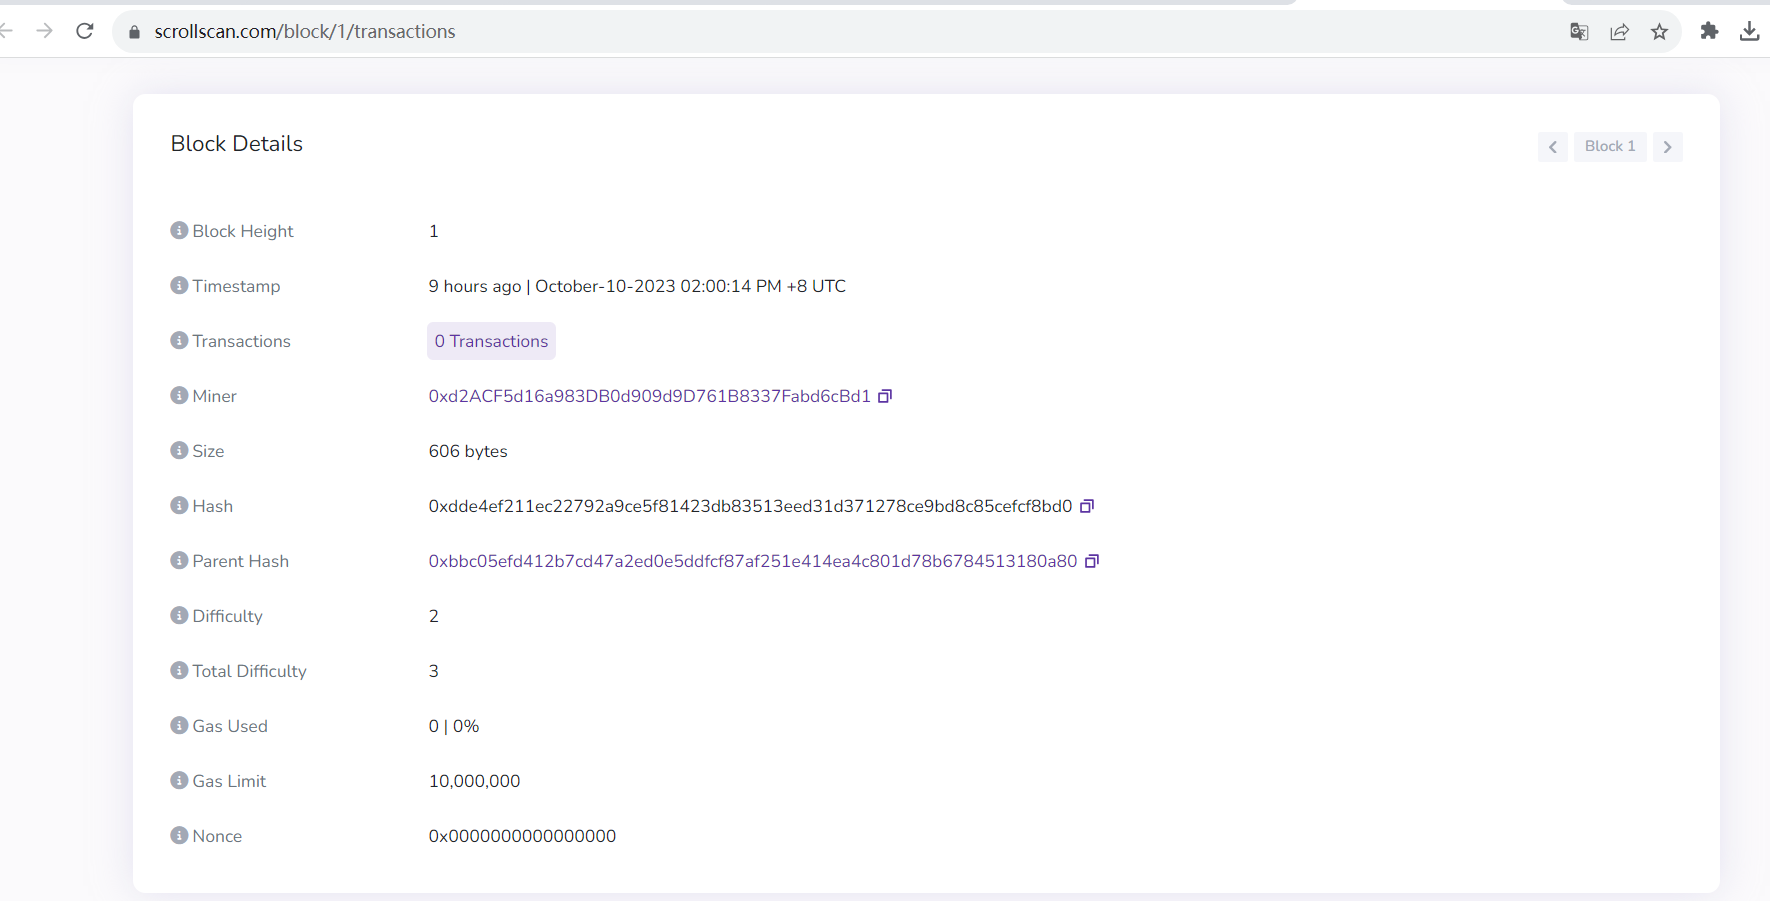Open the extensions puzzle icon
Image resolution: width=1770 pixels, height=901 pixels.
[1709, 31]
